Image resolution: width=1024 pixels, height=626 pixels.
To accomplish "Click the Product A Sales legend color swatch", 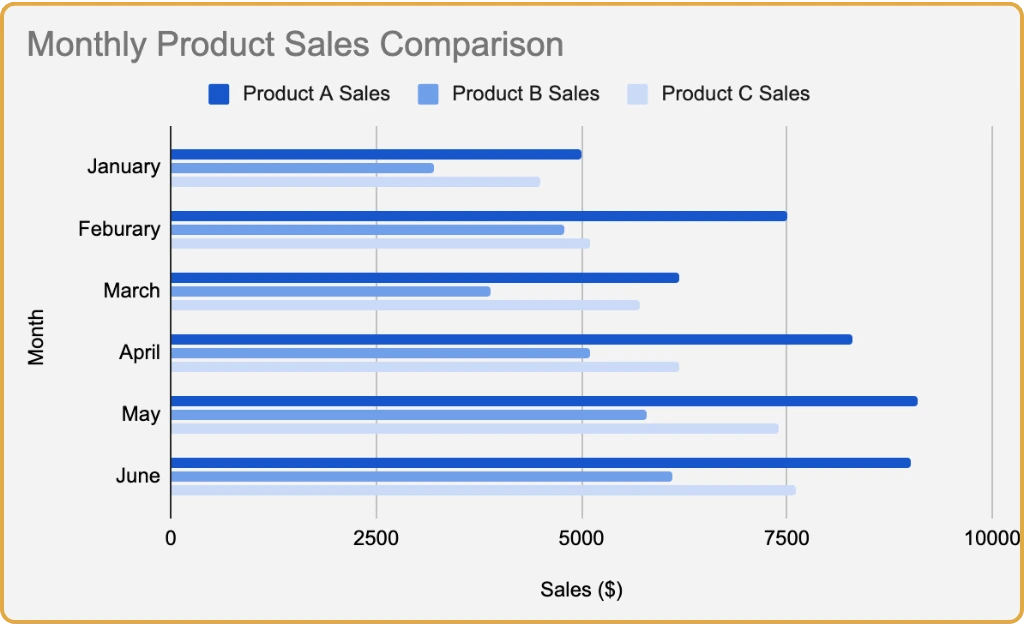I will pyautogui.click(x=219, y=94).
